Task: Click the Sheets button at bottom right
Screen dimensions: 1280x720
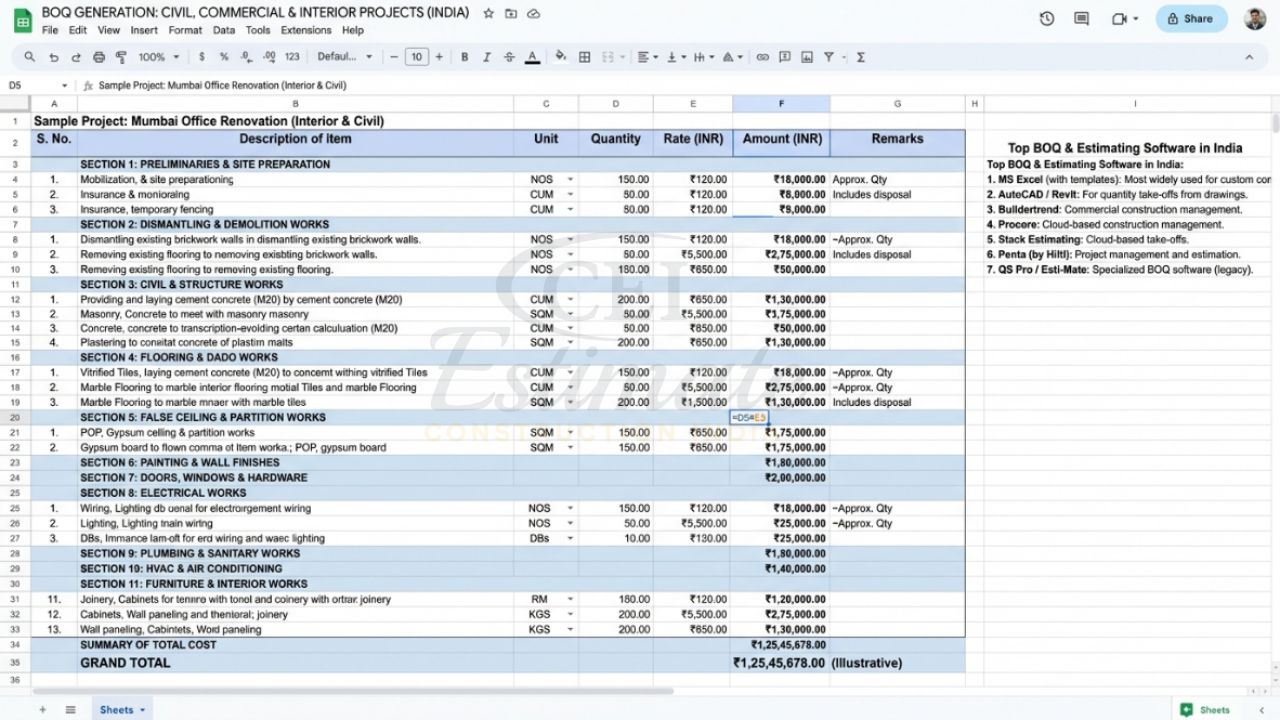Action: [x=1206, y=710]
